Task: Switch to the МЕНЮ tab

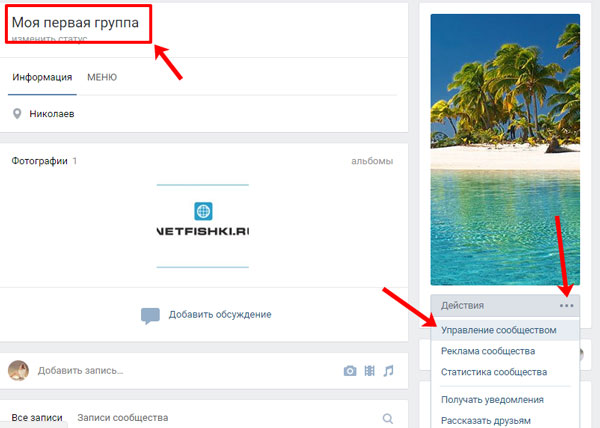Action: coord(102,77)
